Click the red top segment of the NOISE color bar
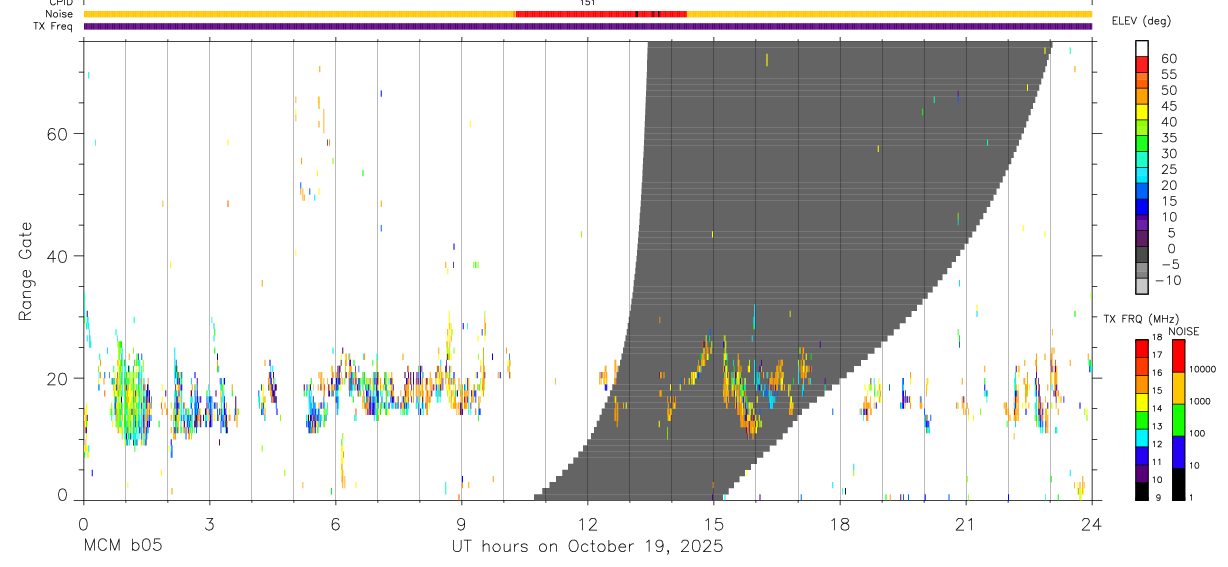This screenshot has height=567, width=1228. tap(1177, 356)
